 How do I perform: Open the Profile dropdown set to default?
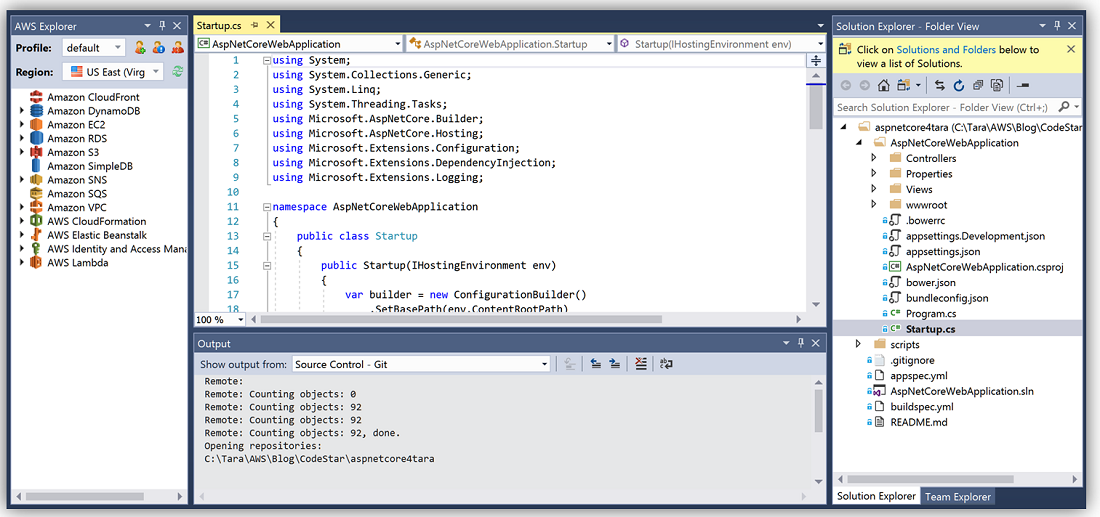point(93,47)
